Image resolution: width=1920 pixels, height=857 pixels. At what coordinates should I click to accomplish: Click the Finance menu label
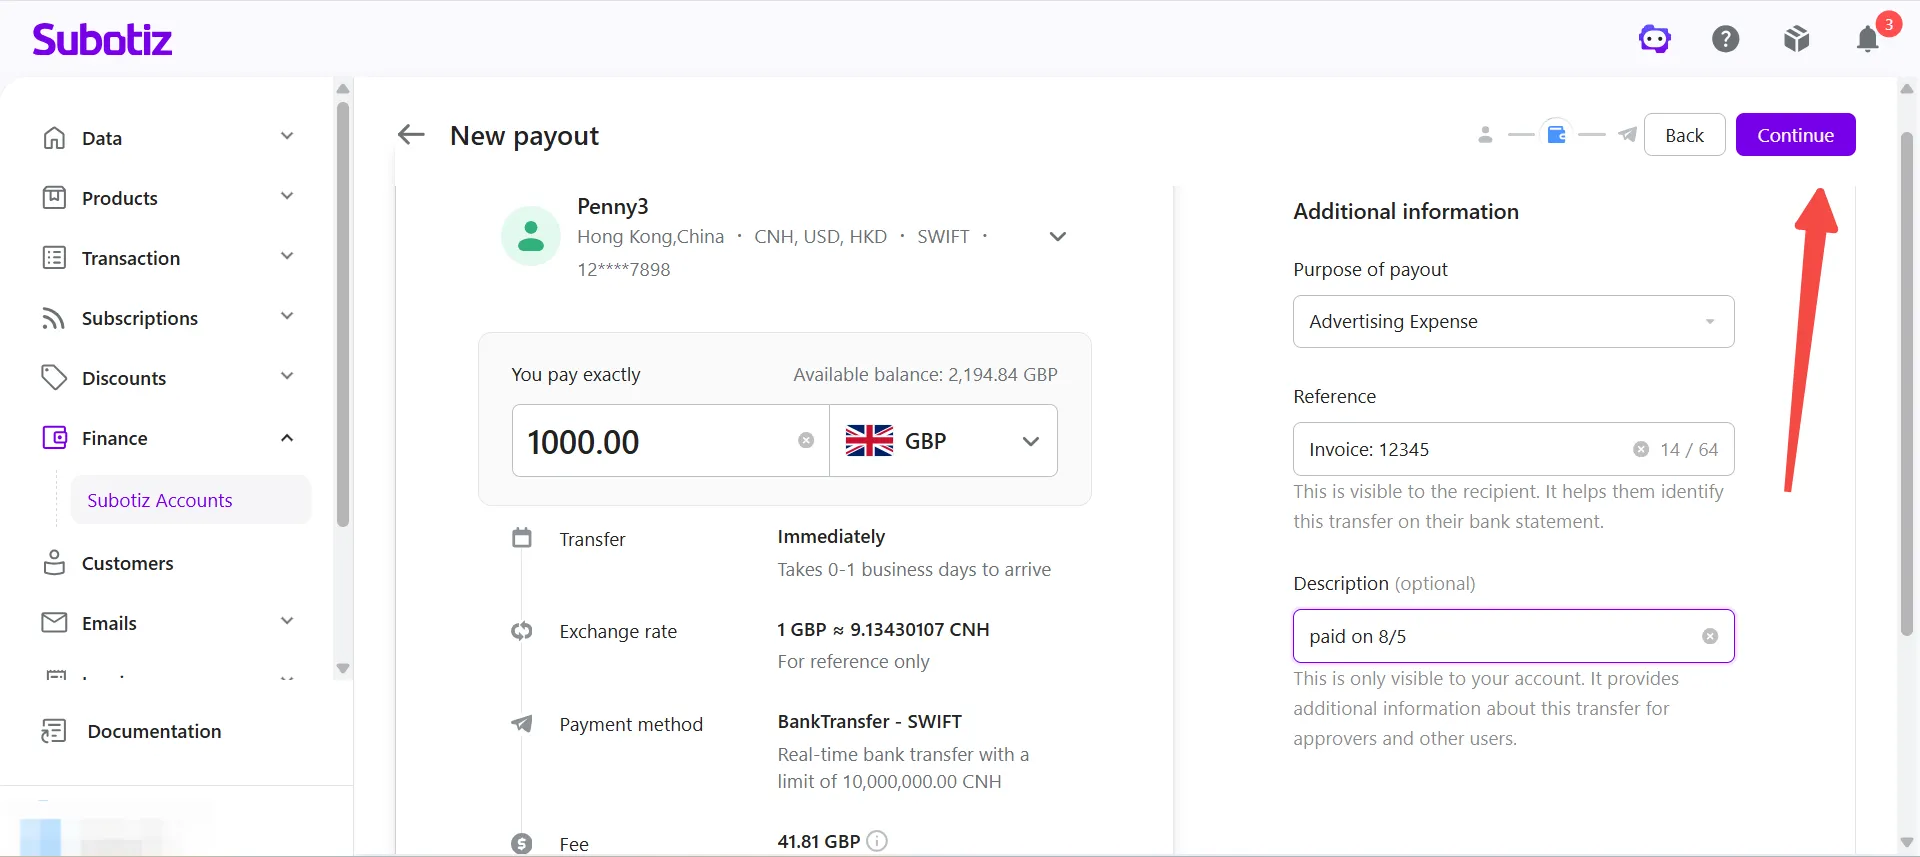(x=114, y=438)
